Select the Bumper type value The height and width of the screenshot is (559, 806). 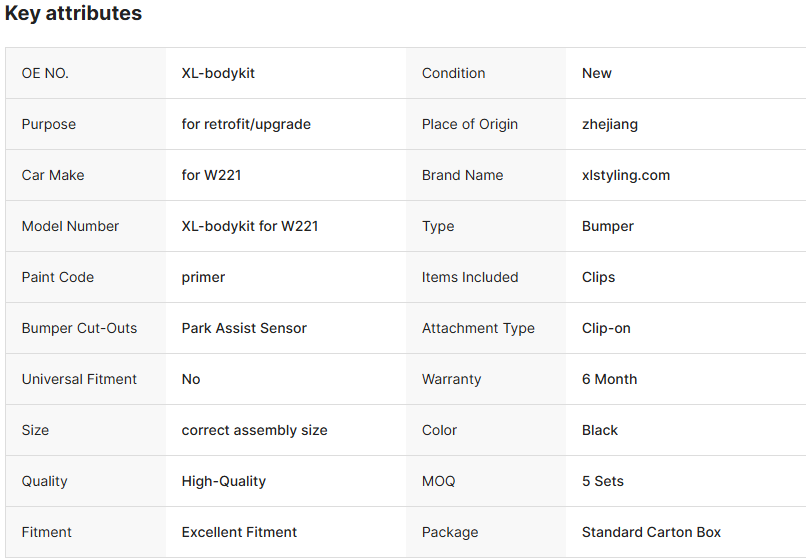click(608, 226)
